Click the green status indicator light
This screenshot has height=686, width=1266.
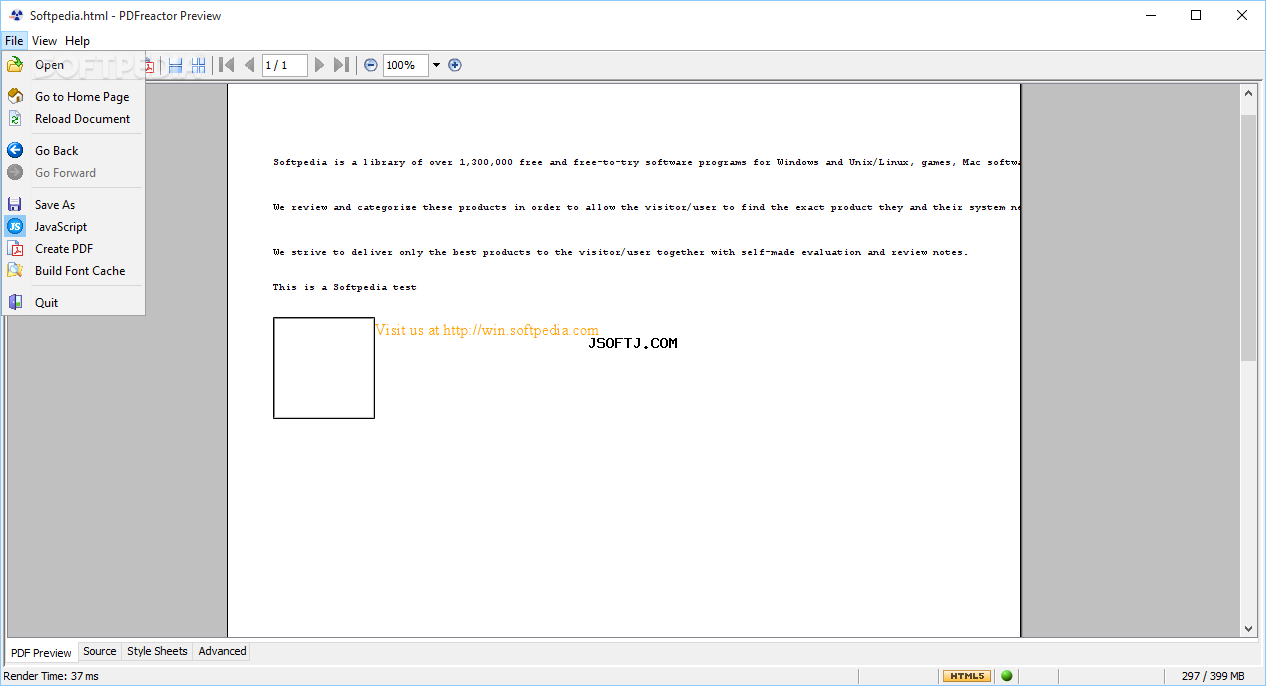pyautogui.click(x=1007, y=676)
